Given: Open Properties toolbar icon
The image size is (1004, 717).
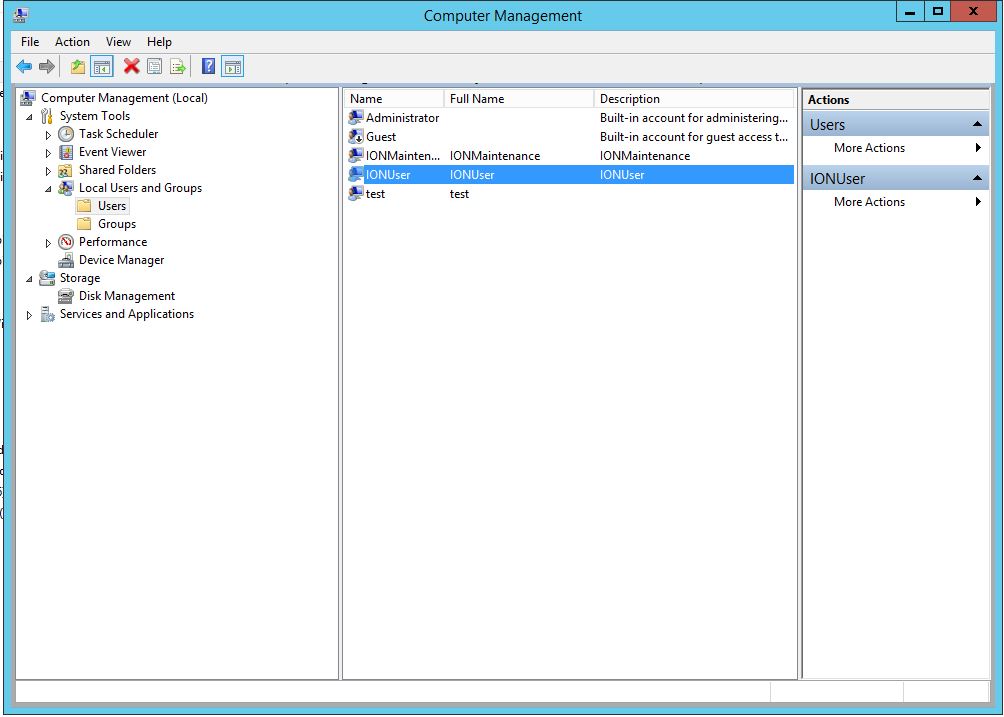Looking at the screenshot, I should click(x=154, y=66).
